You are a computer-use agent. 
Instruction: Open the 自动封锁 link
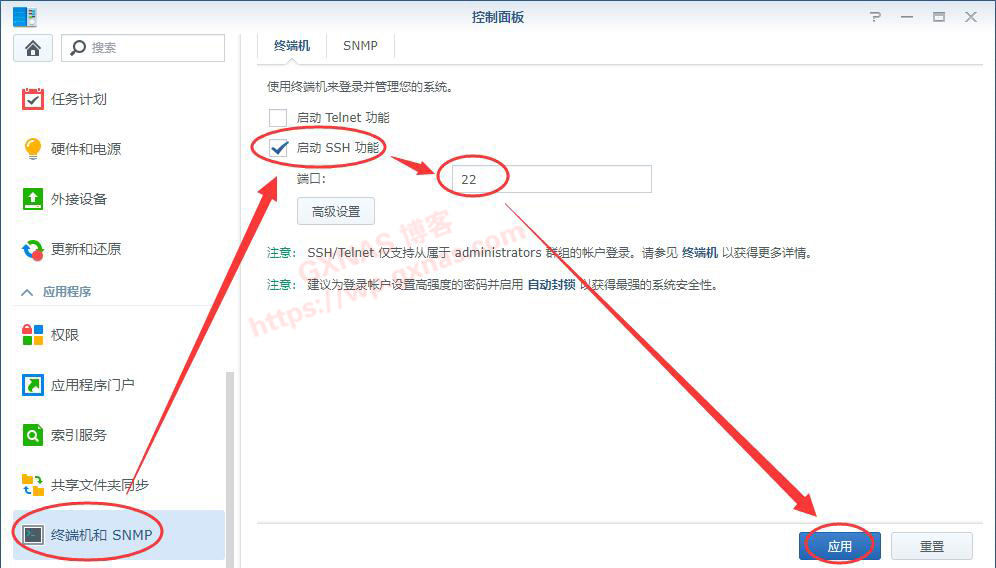click(x=551, y=285)
